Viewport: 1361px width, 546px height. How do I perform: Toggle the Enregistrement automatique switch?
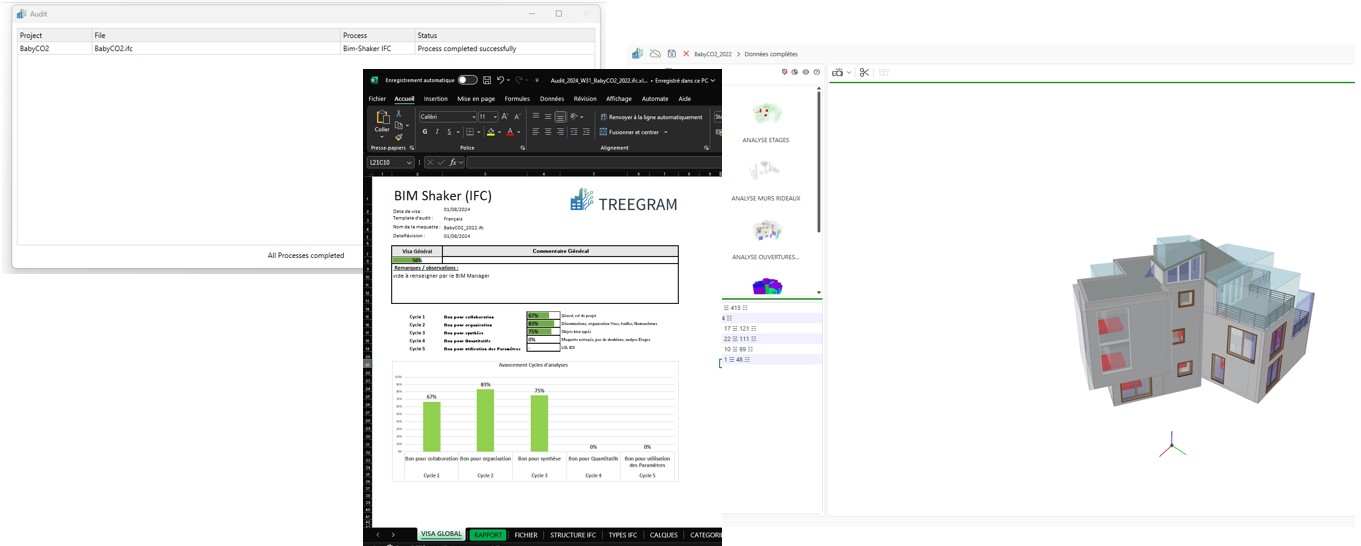tap(467, 80)
